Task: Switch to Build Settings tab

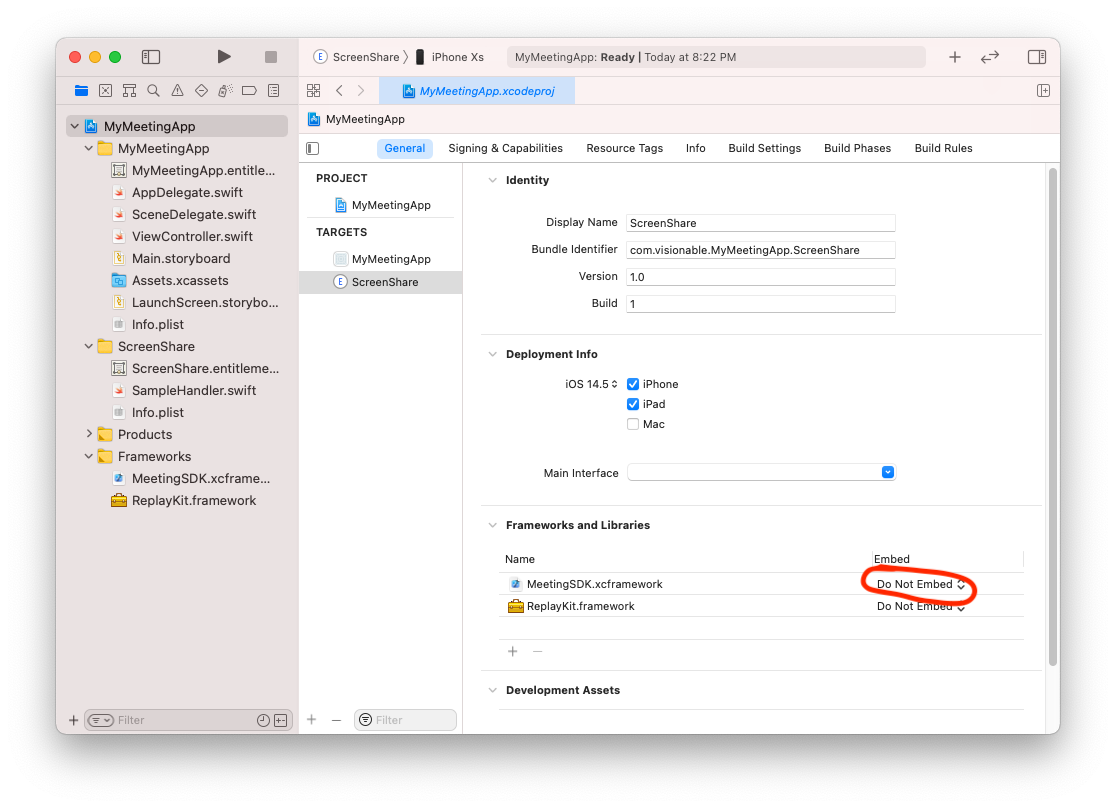Action: pyautogui.click(x=764, y=148)
